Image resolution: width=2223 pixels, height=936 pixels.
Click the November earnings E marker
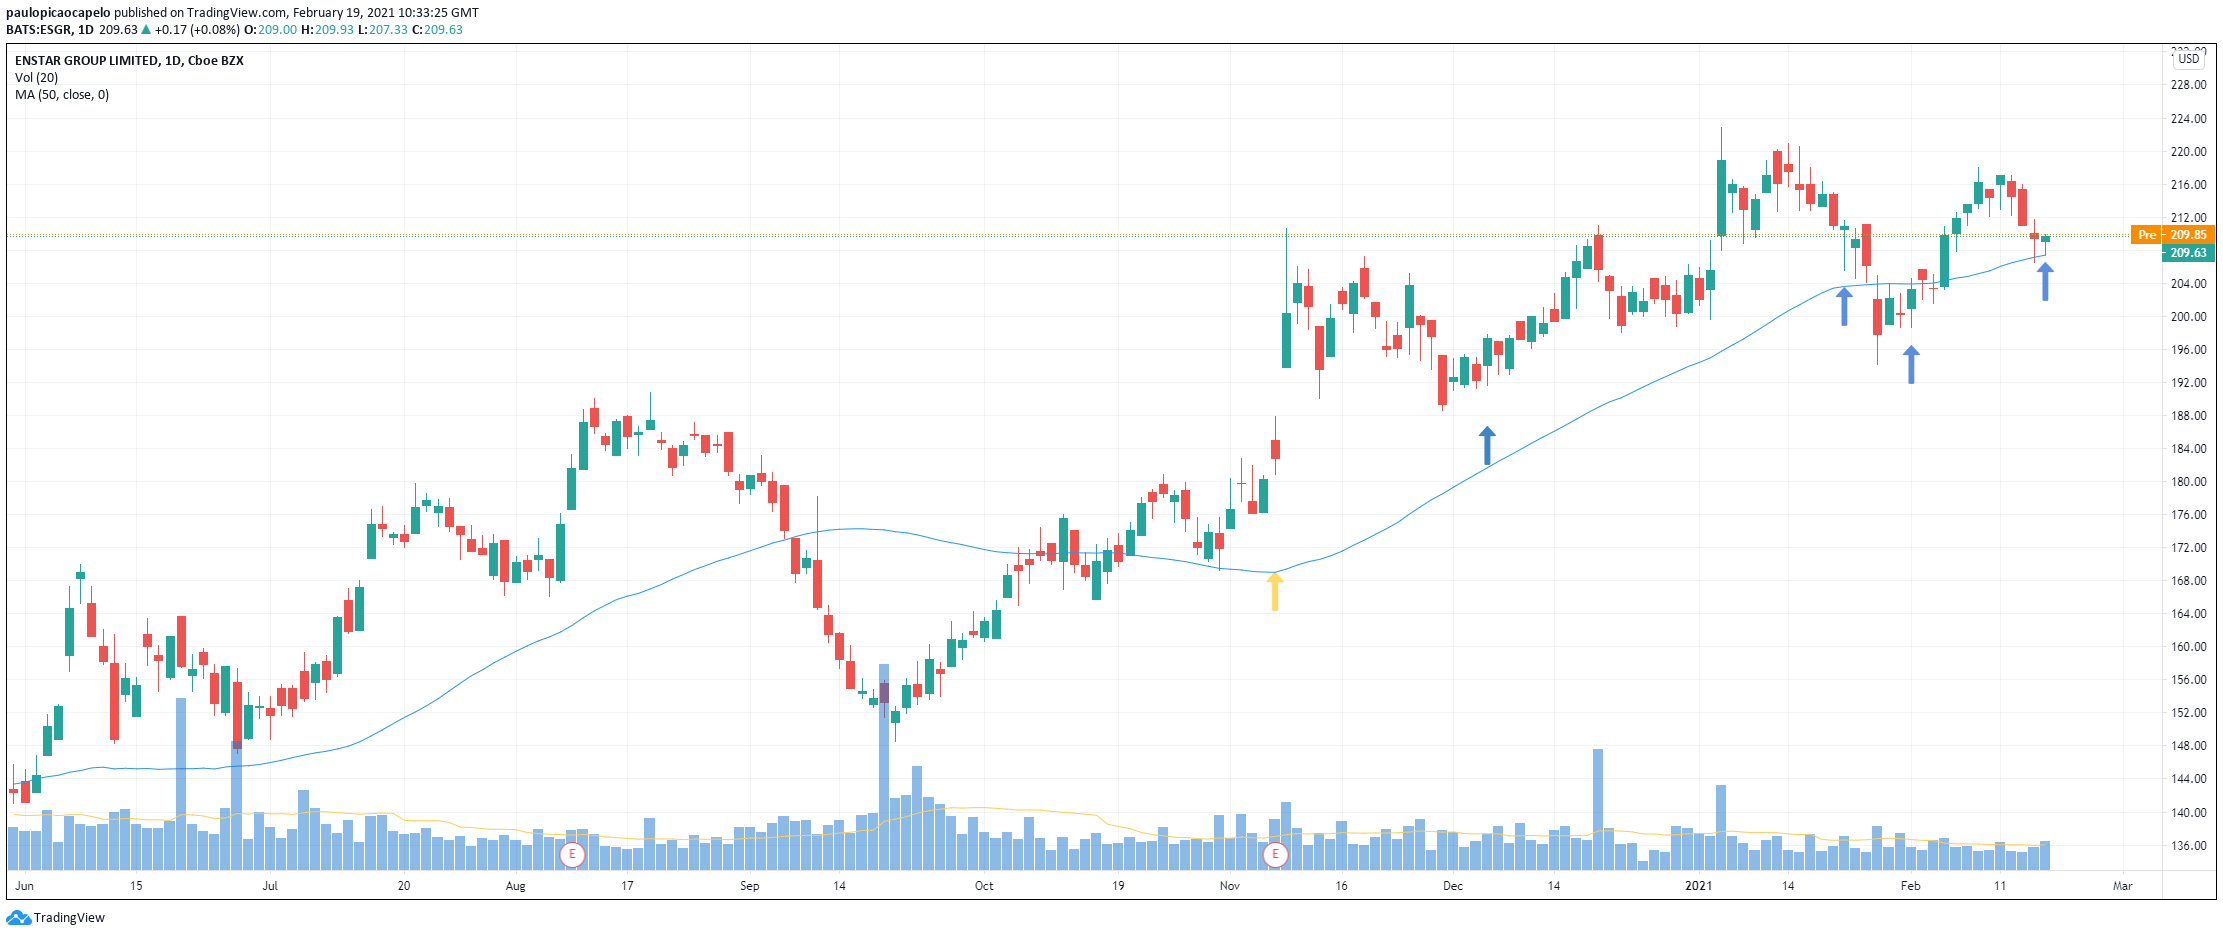coord(1275,855)
